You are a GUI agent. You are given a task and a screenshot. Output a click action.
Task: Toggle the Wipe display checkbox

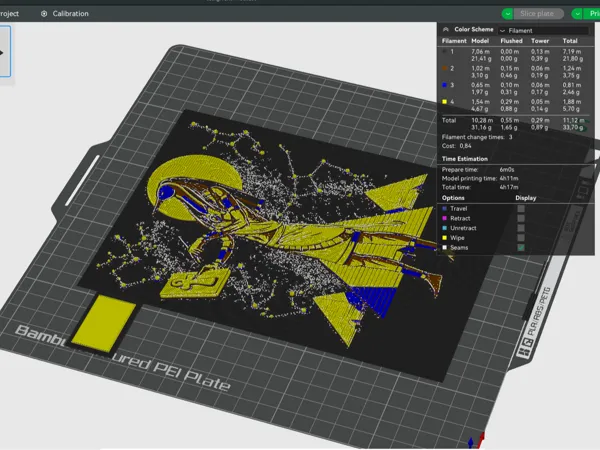click(521, 238)
